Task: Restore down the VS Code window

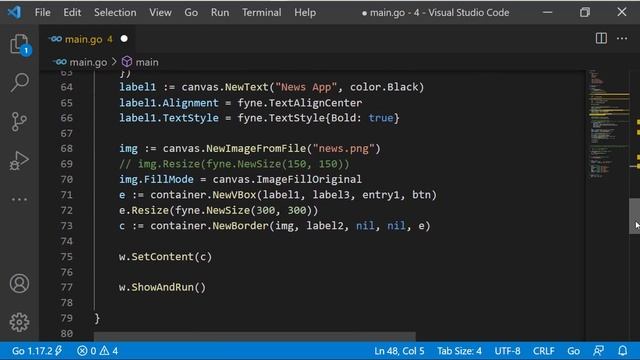Action: tap(584, 12)
